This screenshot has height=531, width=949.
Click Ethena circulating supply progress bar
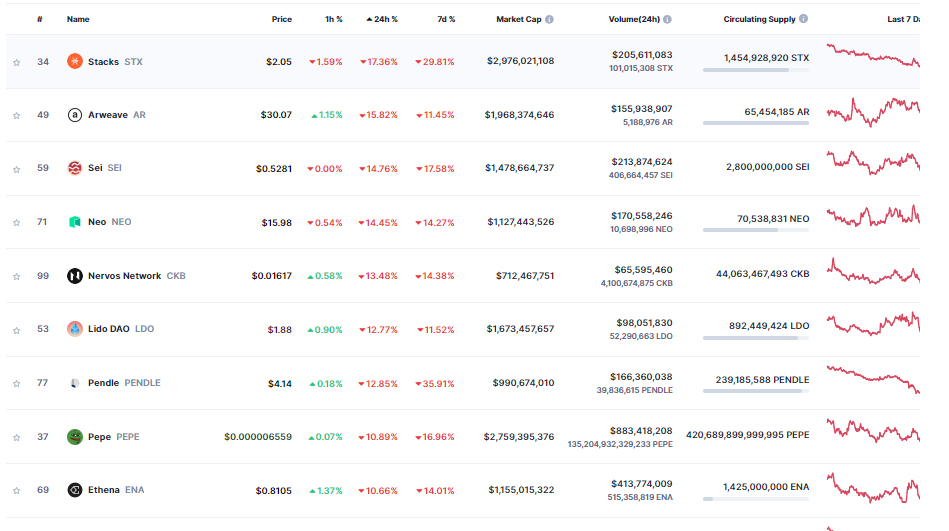tap(756, 499)
